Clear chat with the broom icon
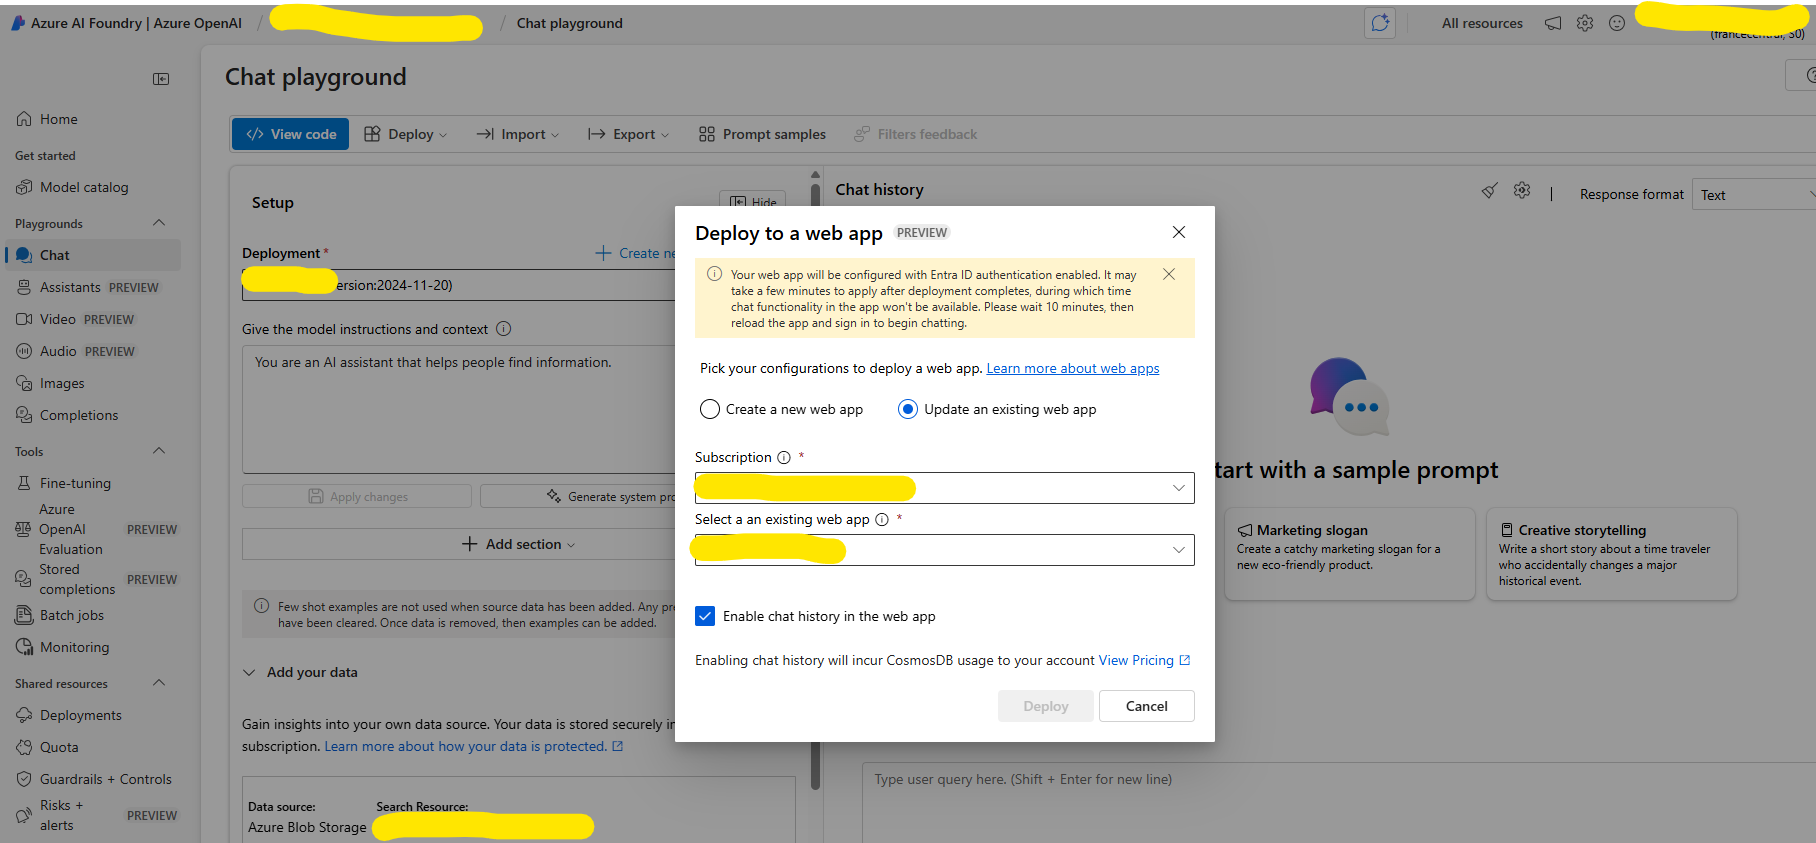This screenshot has height=843, width=1816. [x=1490, y=190]
